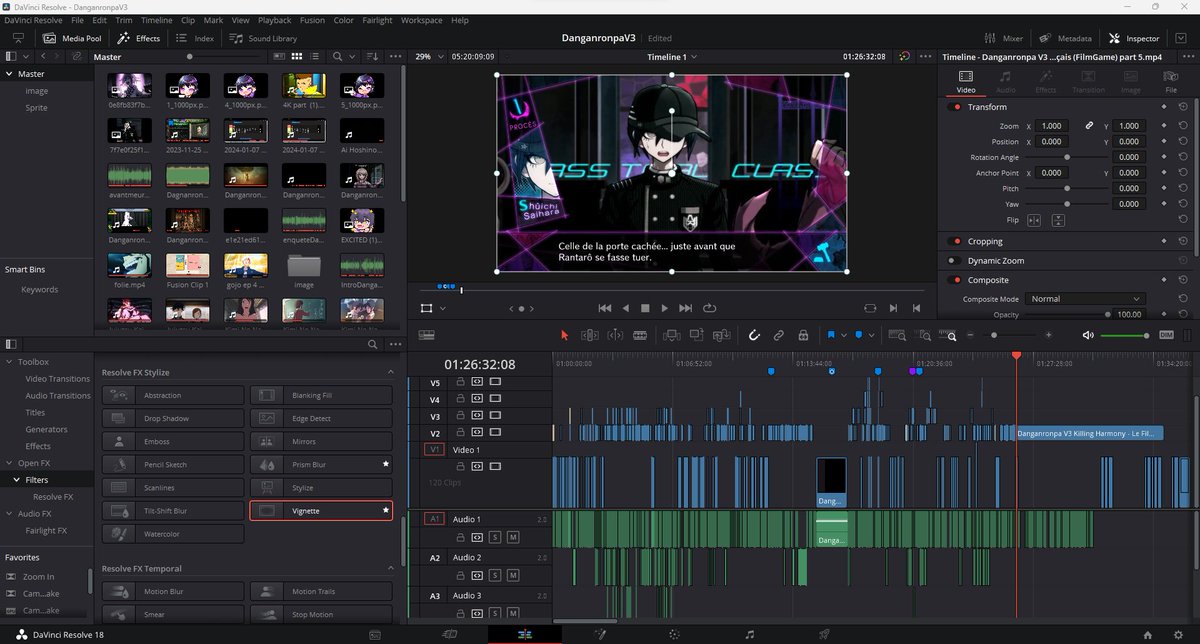
Task: Open the flag color dropdown arrow
Action: (844, 335)
